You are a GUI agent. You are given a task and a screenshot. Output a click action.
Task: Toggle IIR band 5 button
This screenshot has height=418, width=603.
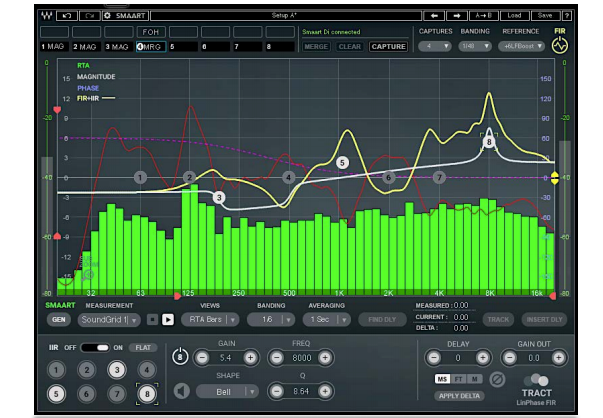click(x=56, y=394)
